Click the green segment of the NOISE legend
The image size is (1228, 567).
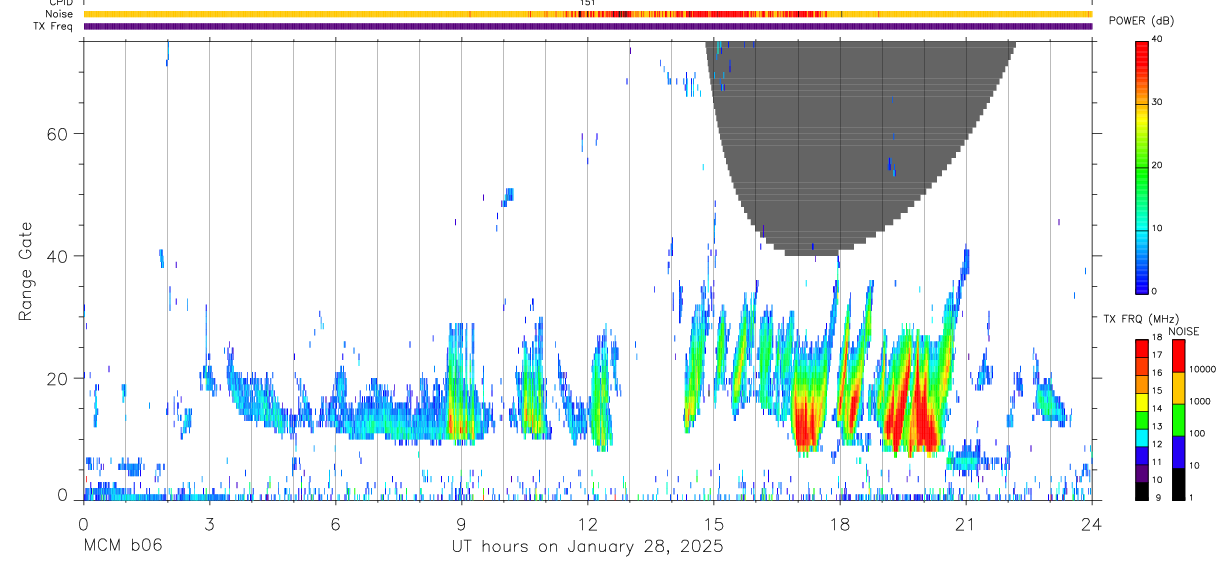[1178, 419]
